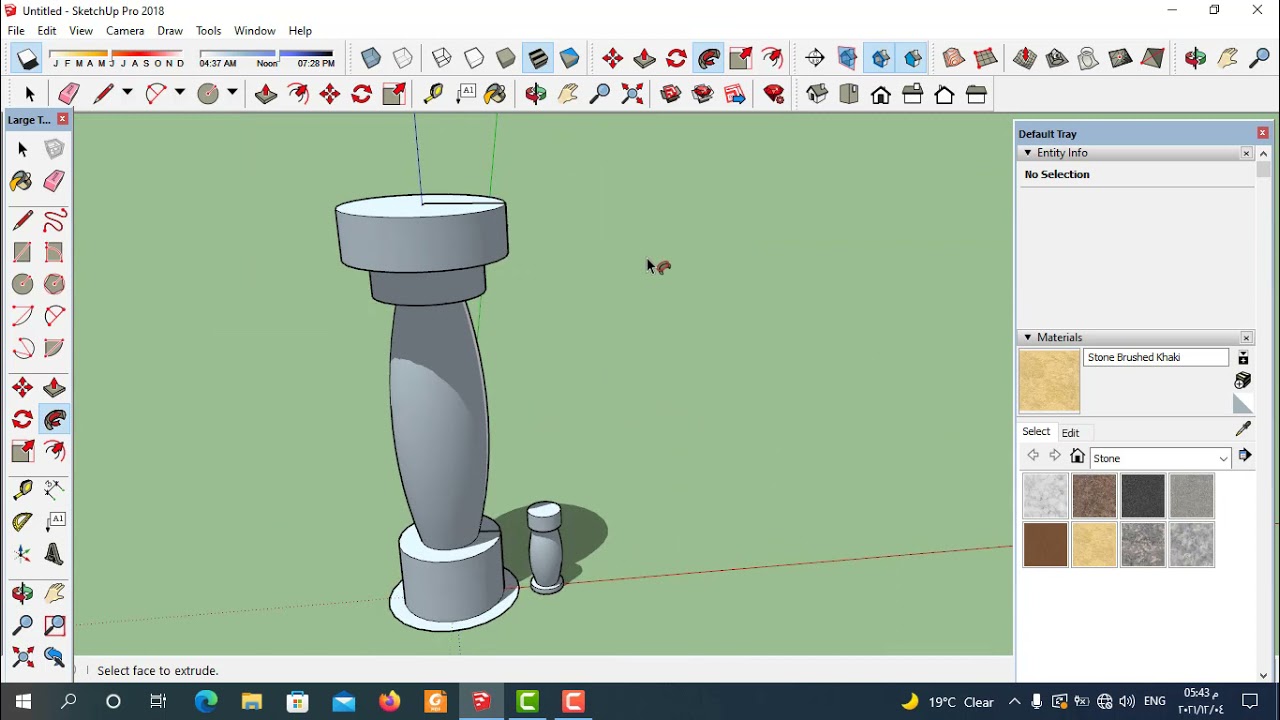
Task: Select the Sandbox Flip Edge tool
Action: 1152,58
